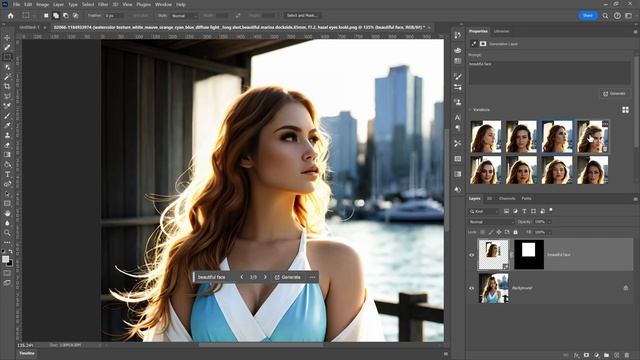This screenshot has width=640, height=360.
Task: Click the foreground color swatch
Action: 5,259
